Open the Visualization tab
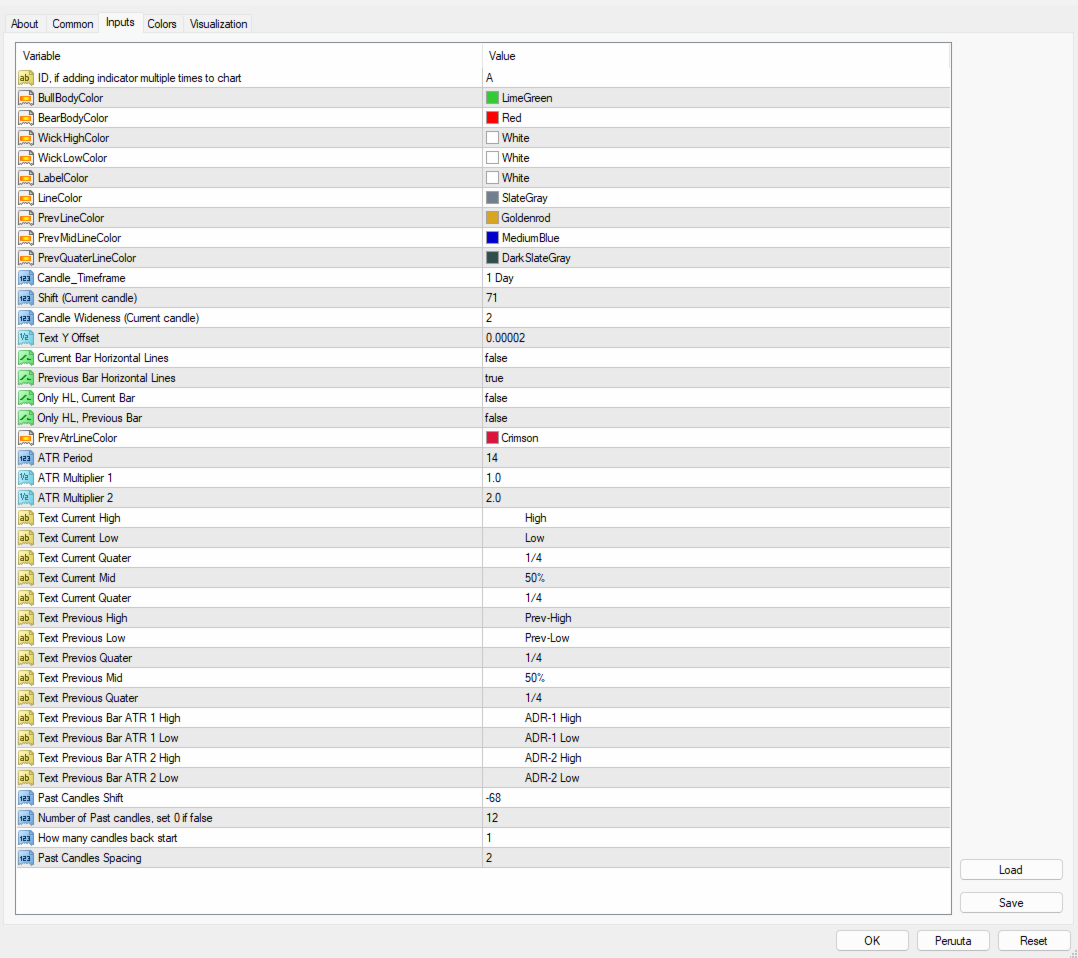 (218, 23)
